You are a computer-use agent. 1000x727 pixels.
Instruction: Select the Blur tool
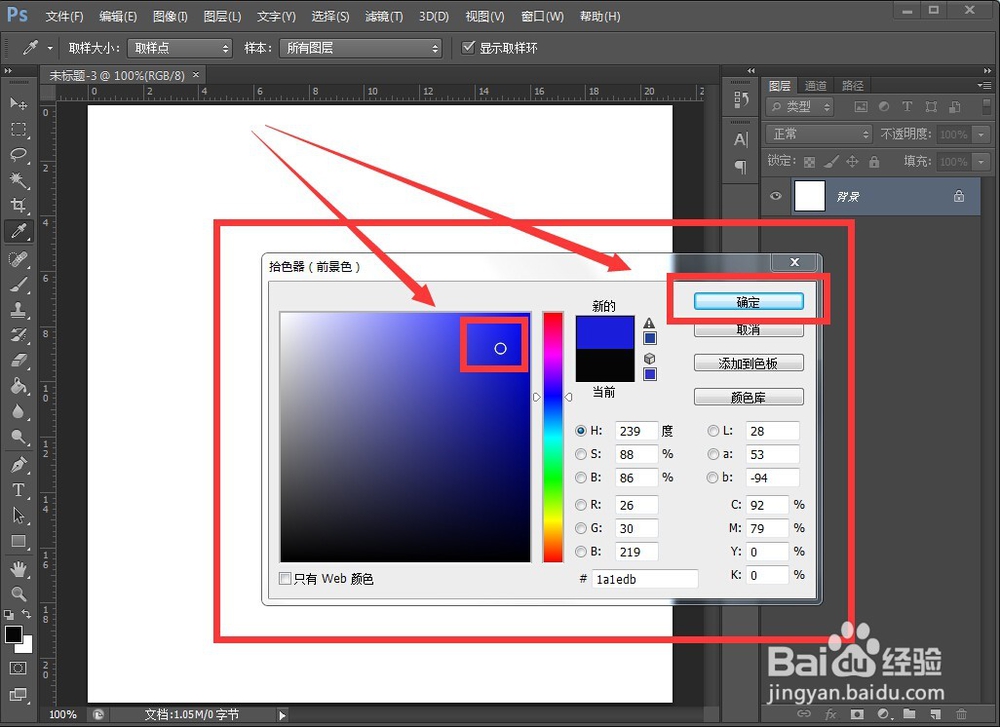coord(18,411)
